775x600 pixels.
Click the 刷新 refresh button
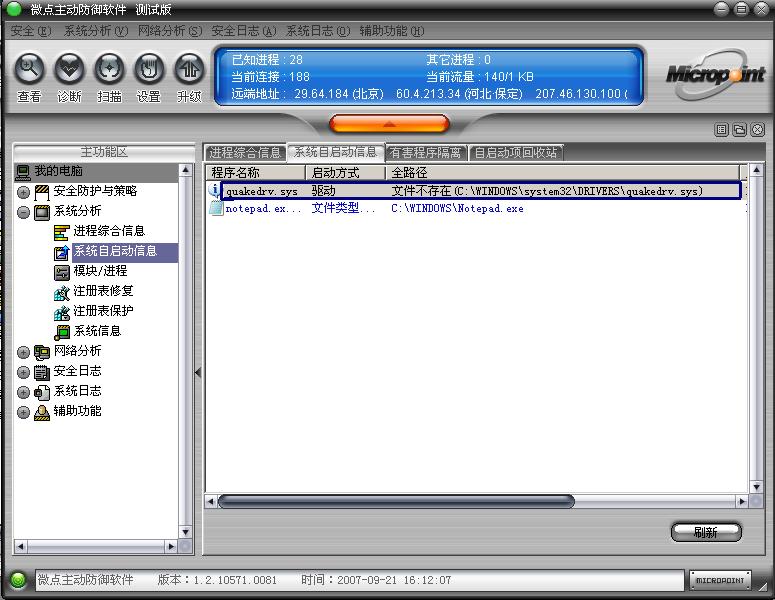pyautogui.click(x=706, y=532)
